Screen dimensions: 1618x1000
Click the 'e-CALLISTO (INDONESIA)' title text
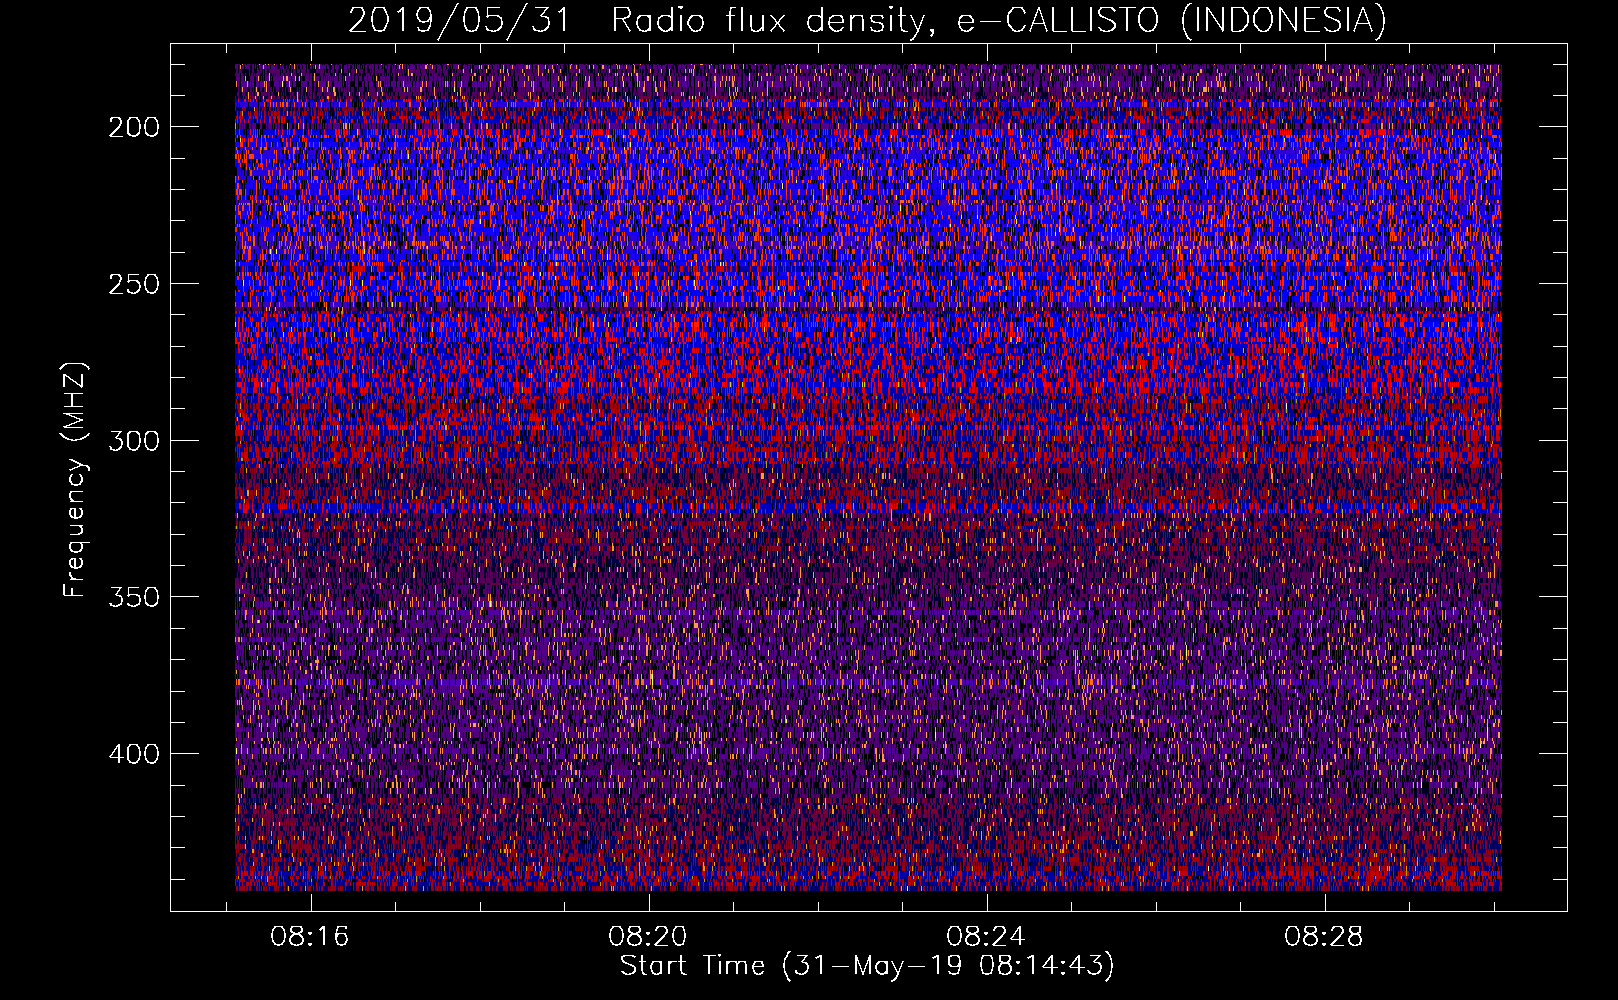(1171, 21)
